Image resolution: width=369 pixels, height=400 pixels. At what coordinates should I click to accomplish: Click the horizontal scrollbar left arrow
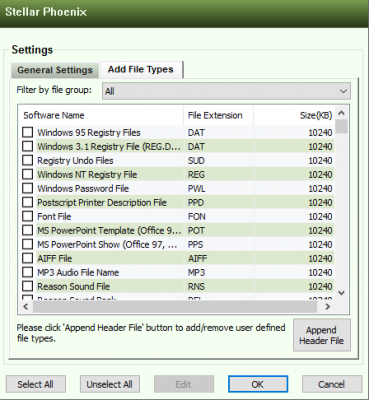(x=26, y=306)
